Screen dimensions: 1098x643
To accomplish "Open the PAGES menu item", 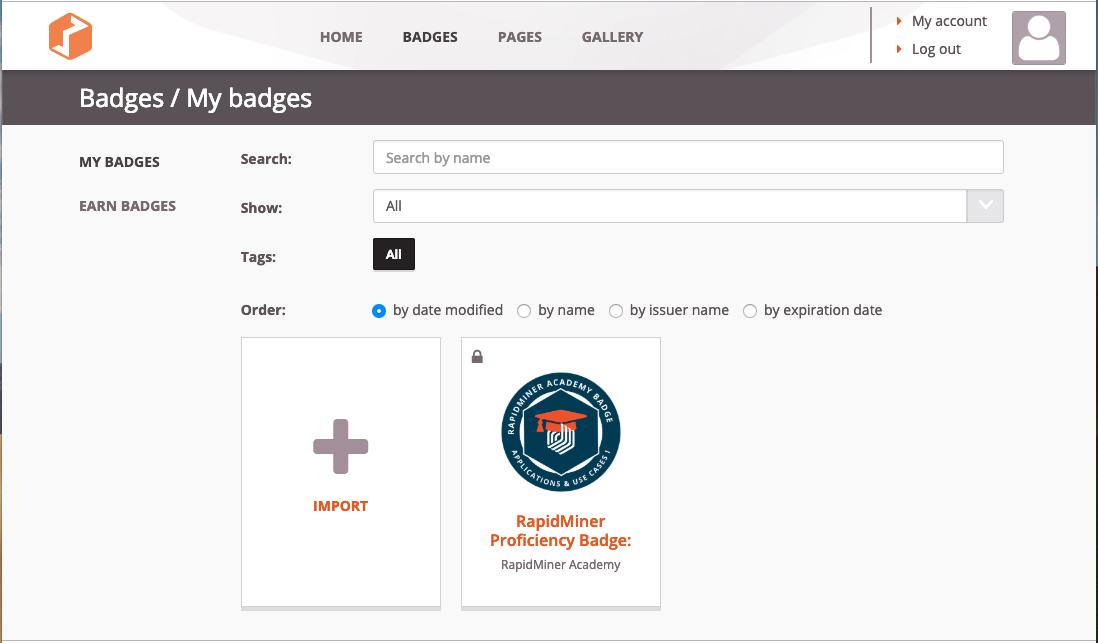I will [x=520, y=37].
